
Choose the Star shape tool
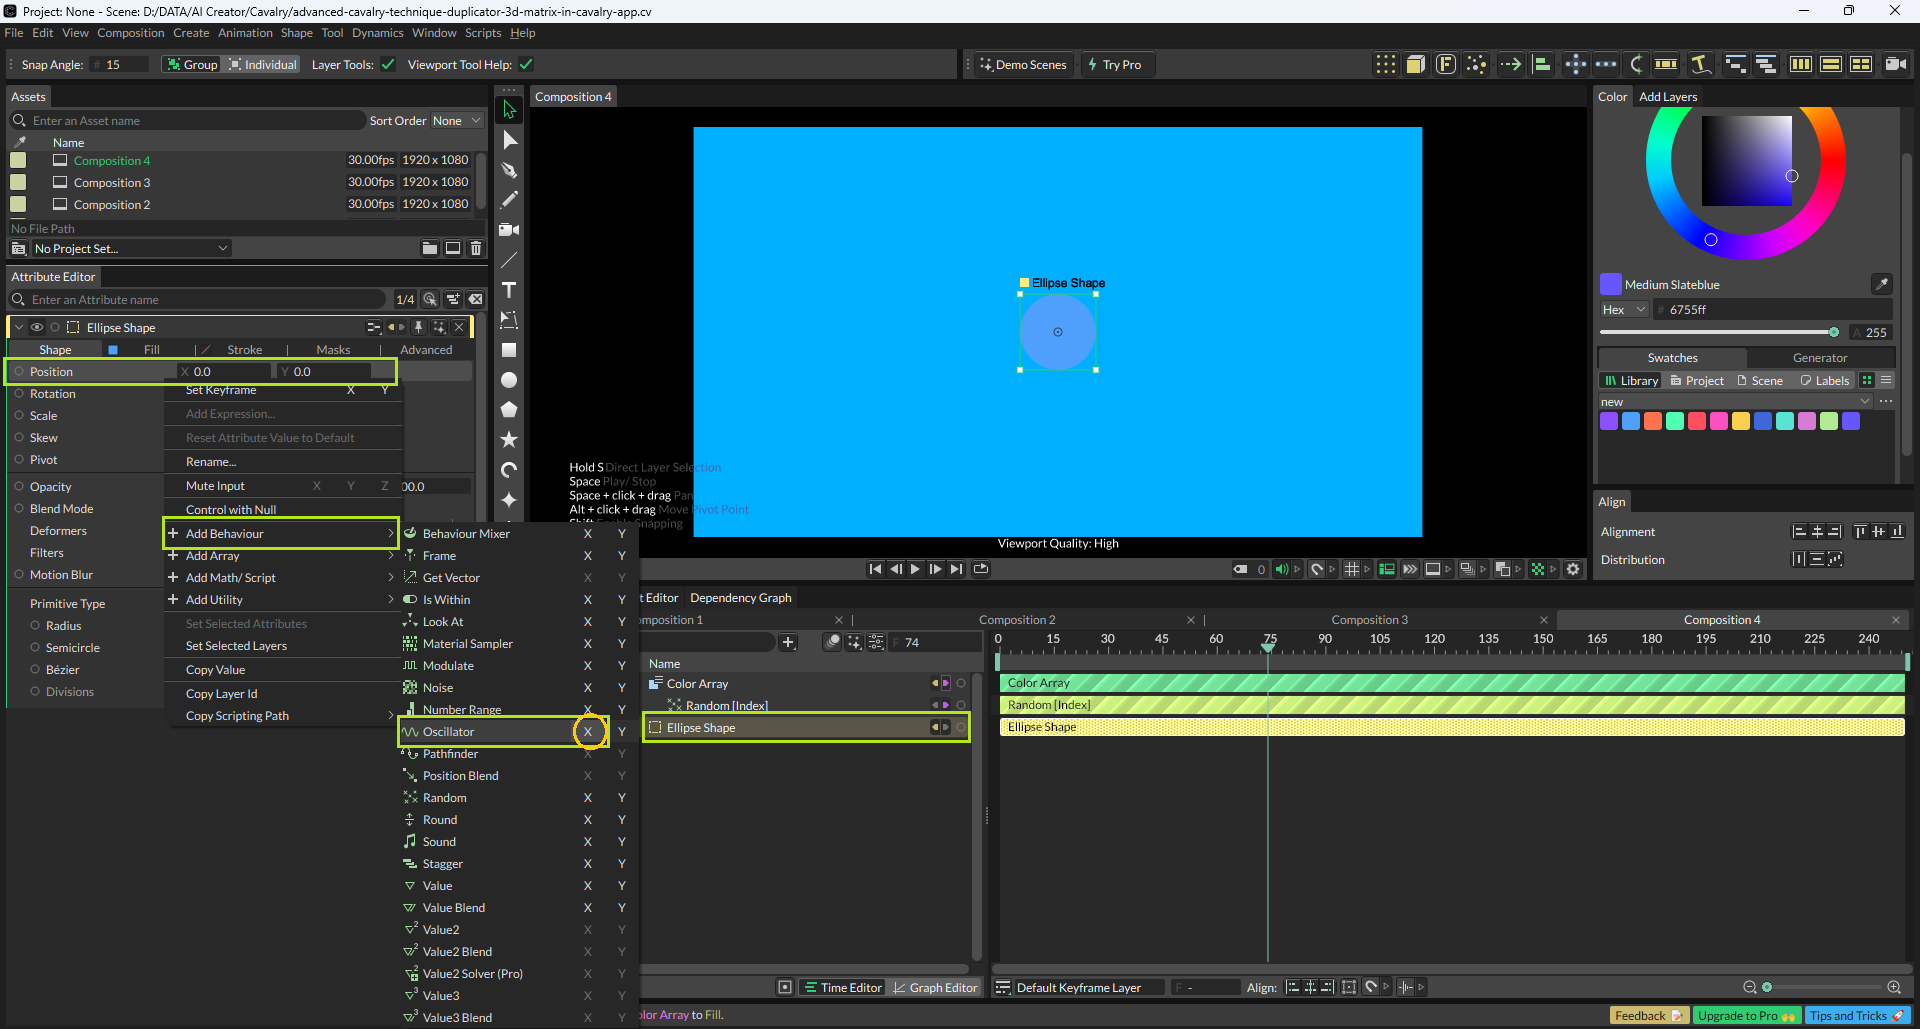(x=509, y=440)
